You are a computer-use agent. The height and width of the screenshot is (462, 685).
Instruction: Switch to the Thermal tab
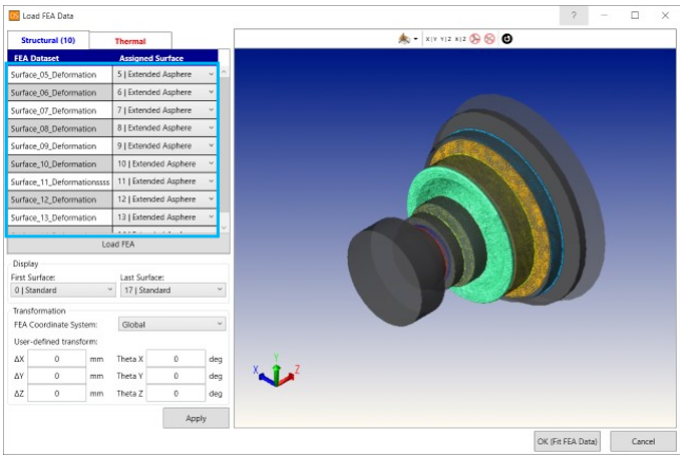[130, 41]
